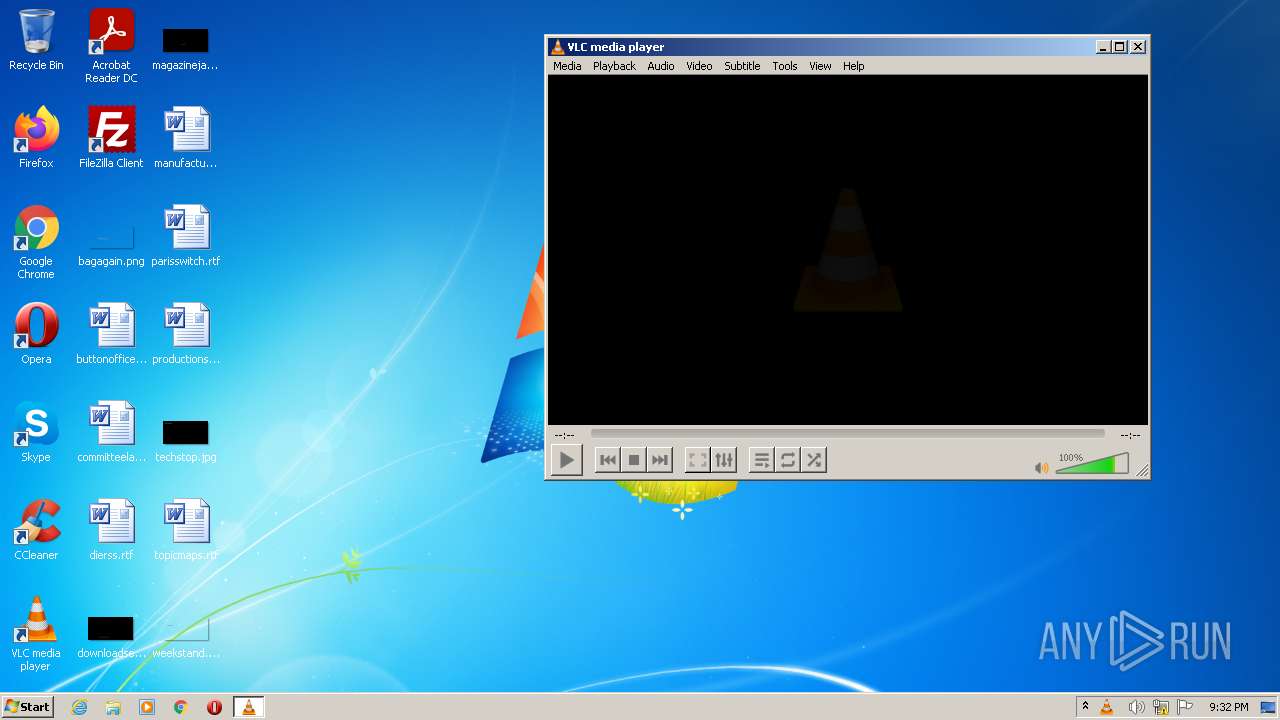
Task: Select the topicmaps.rtf document
Action: [186, 530]
